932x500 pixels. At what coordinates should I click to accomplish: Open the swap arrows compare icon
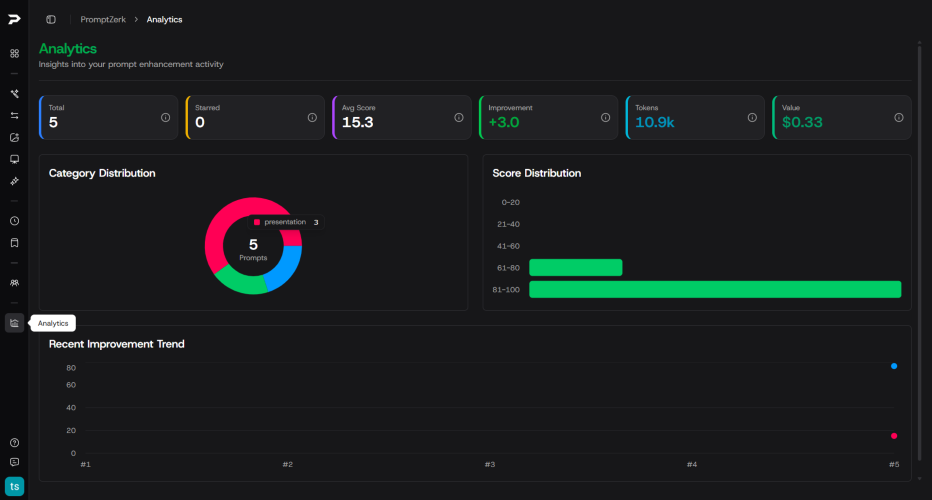point(14,115)
